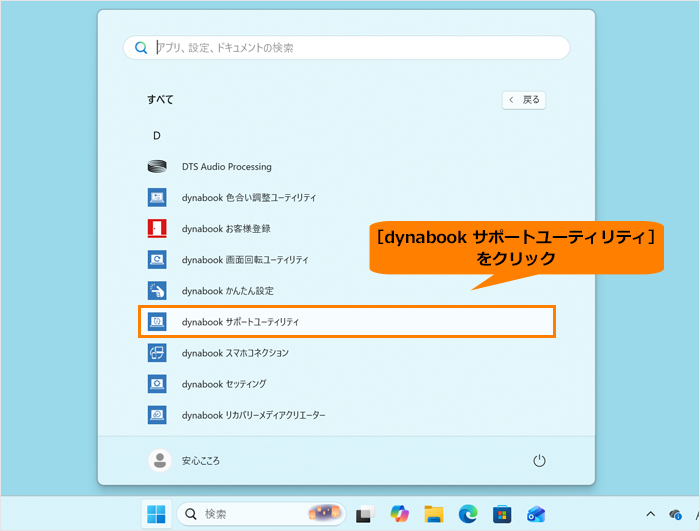This screenshot has width=700, height=531.
Task: Click dynabook サポートユーティリティ
Action: pos(240,322)
